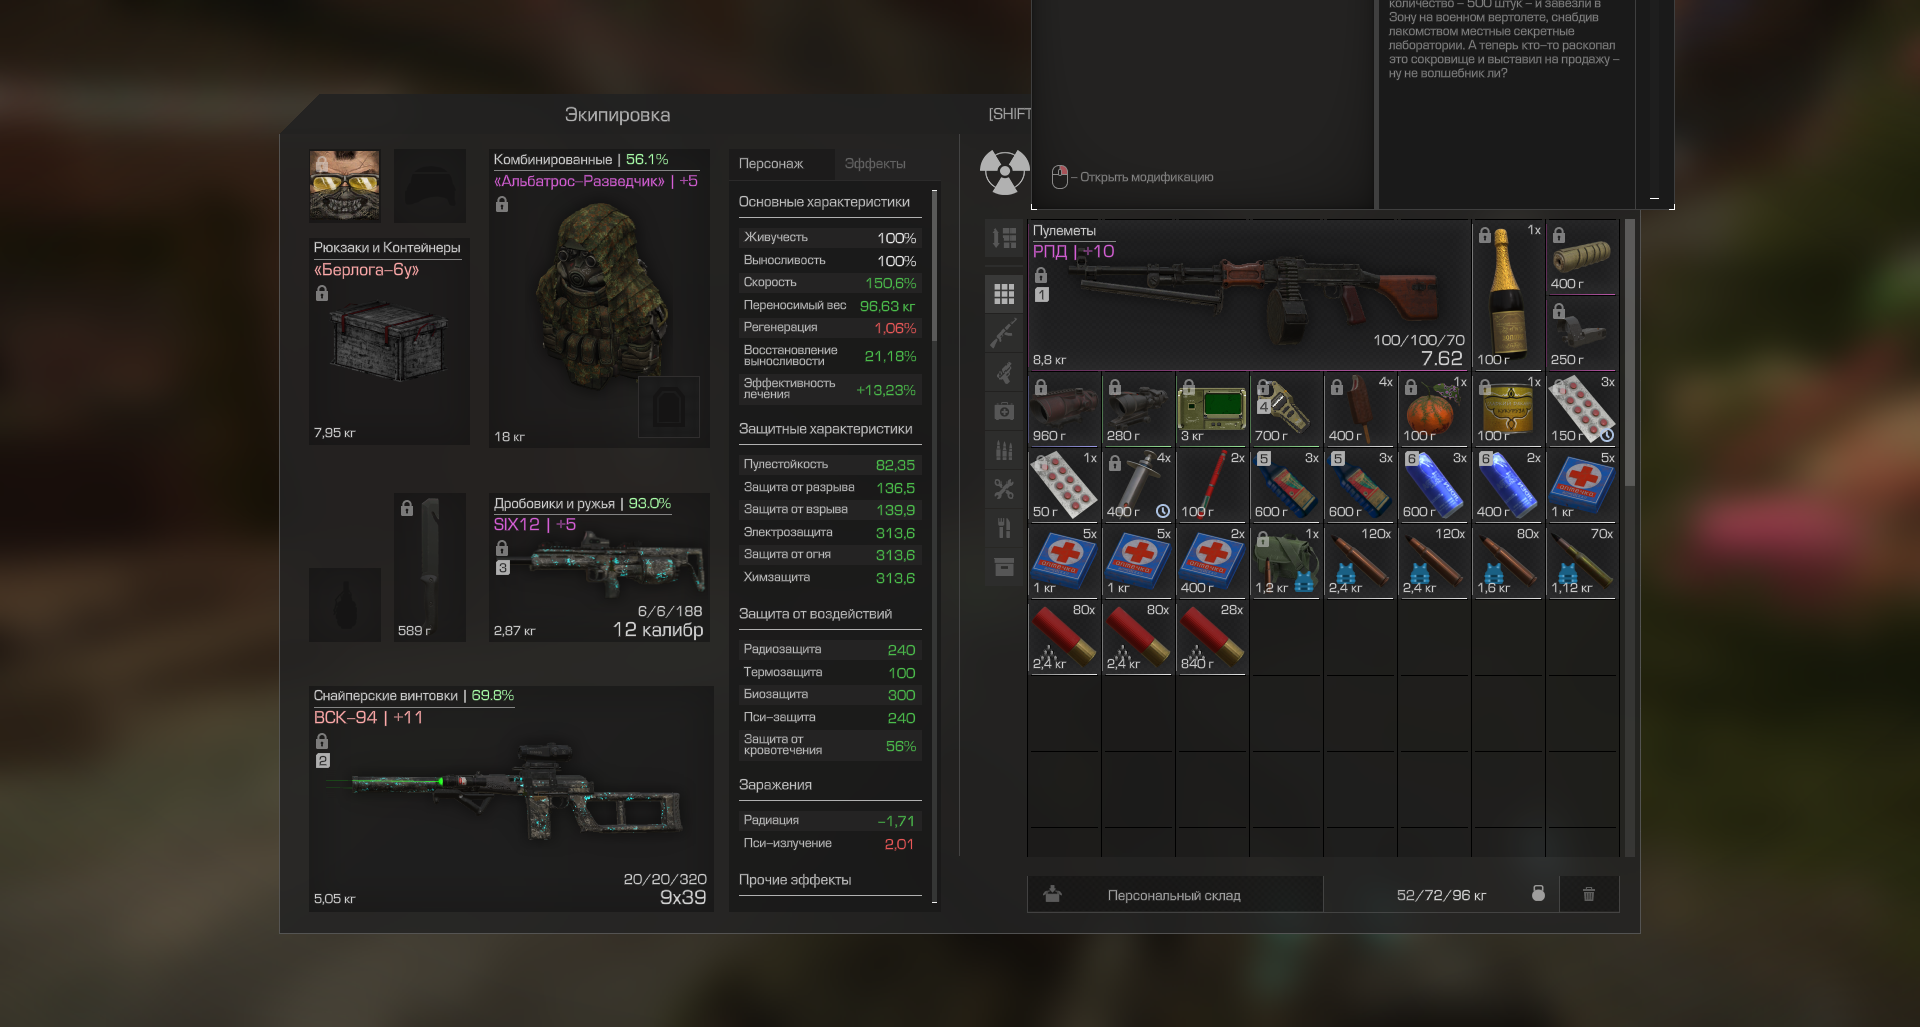This screenshot has width=1920, height=1027.
Task: Select the 960 г scope item
Action: (1064, 410)
